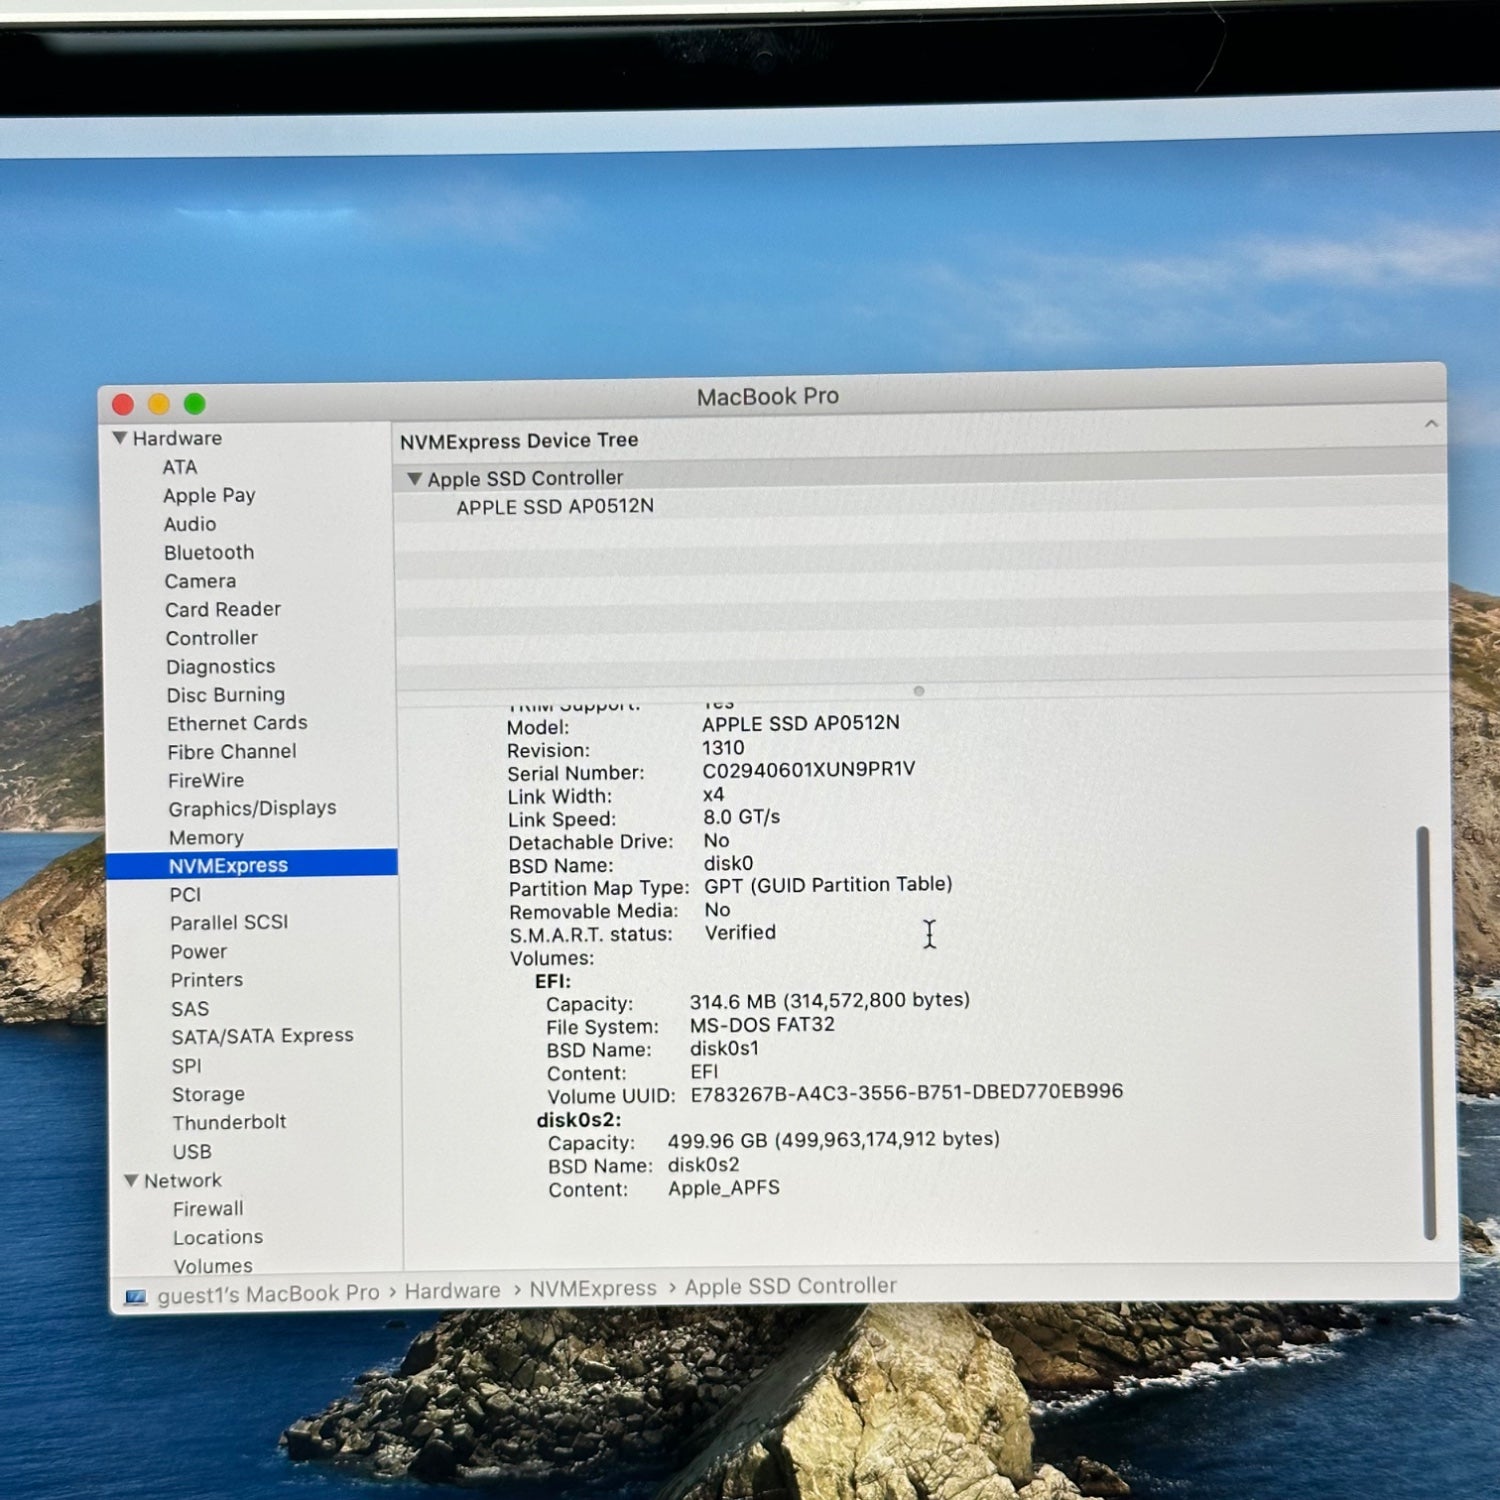Viewport: 1500px width, 1500px height.
Task: Show Memory information
Action: coord(206,838)
